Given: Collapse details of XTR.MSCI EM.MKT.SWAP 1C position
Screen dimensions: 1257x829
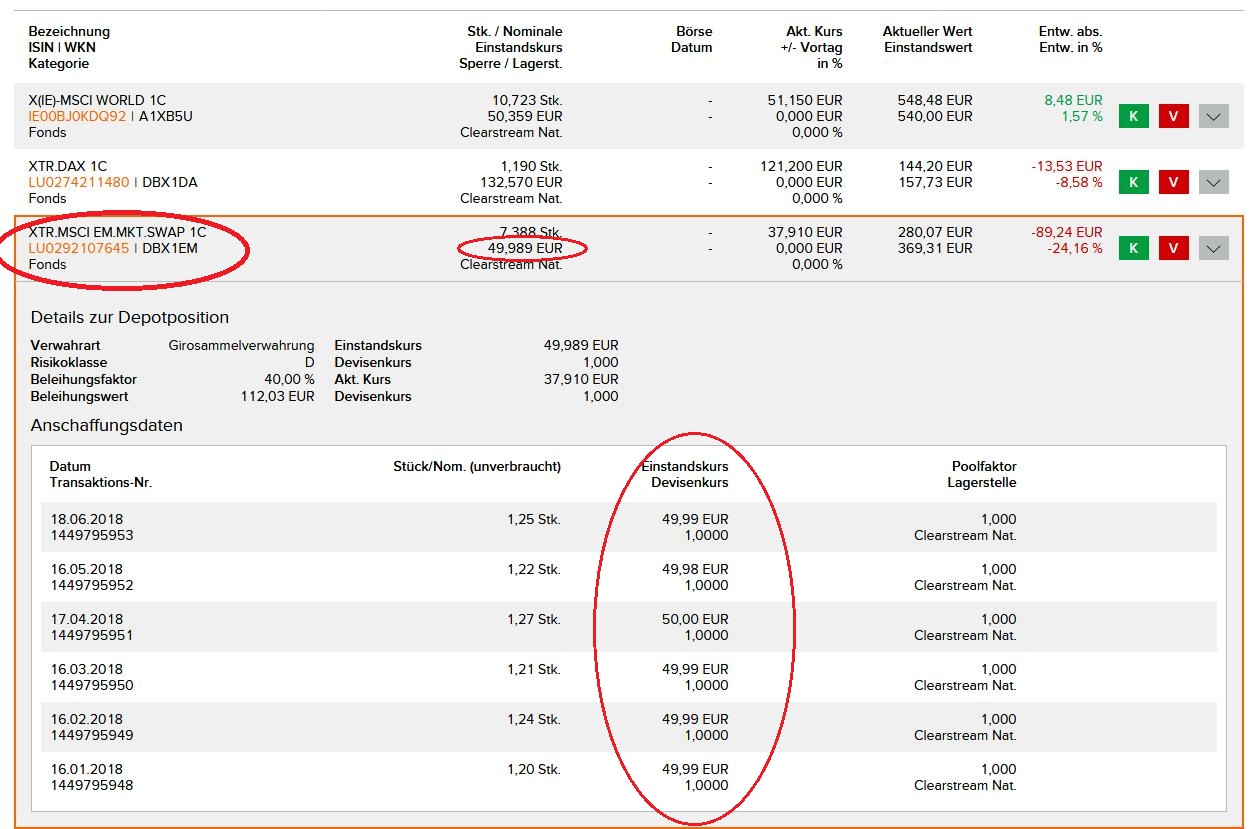Looking at the screenshot, I should pyautogui.click(x=1213, y=248).
